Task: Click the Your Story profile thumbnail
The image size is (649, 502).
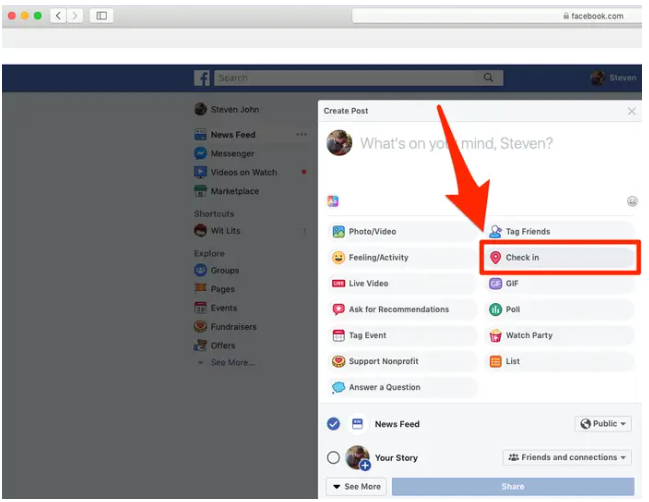Action: pos(357,457)
